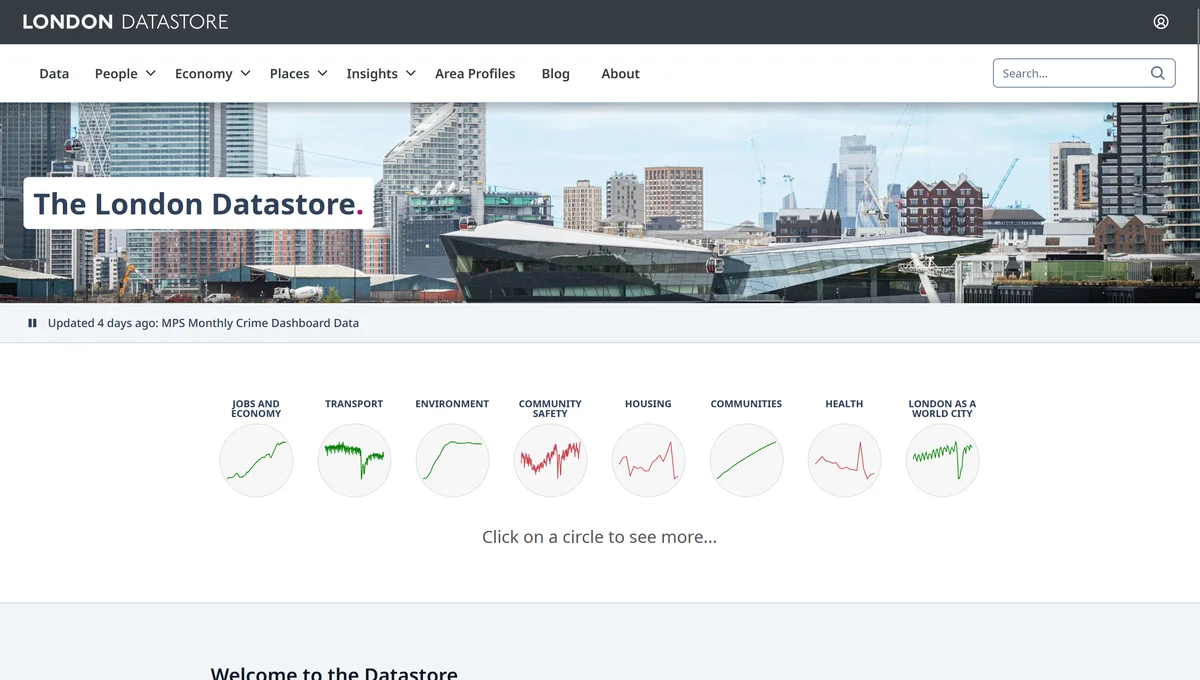Go to Area Profiles page
1200x680 pixels.
pyautogui.click(x=475, y=74)
